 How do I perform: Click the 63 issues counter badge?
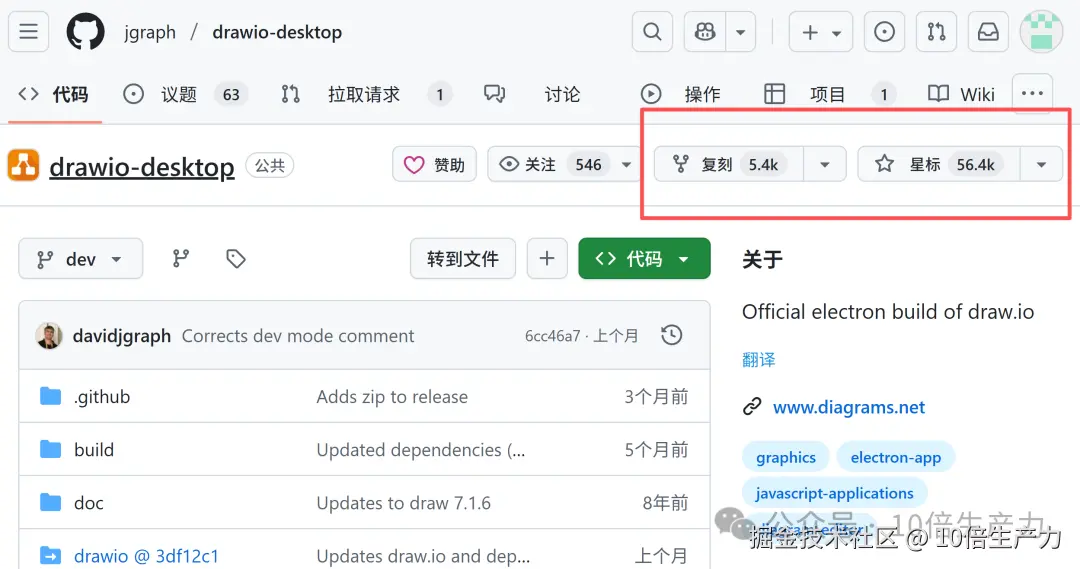[231, 94]
